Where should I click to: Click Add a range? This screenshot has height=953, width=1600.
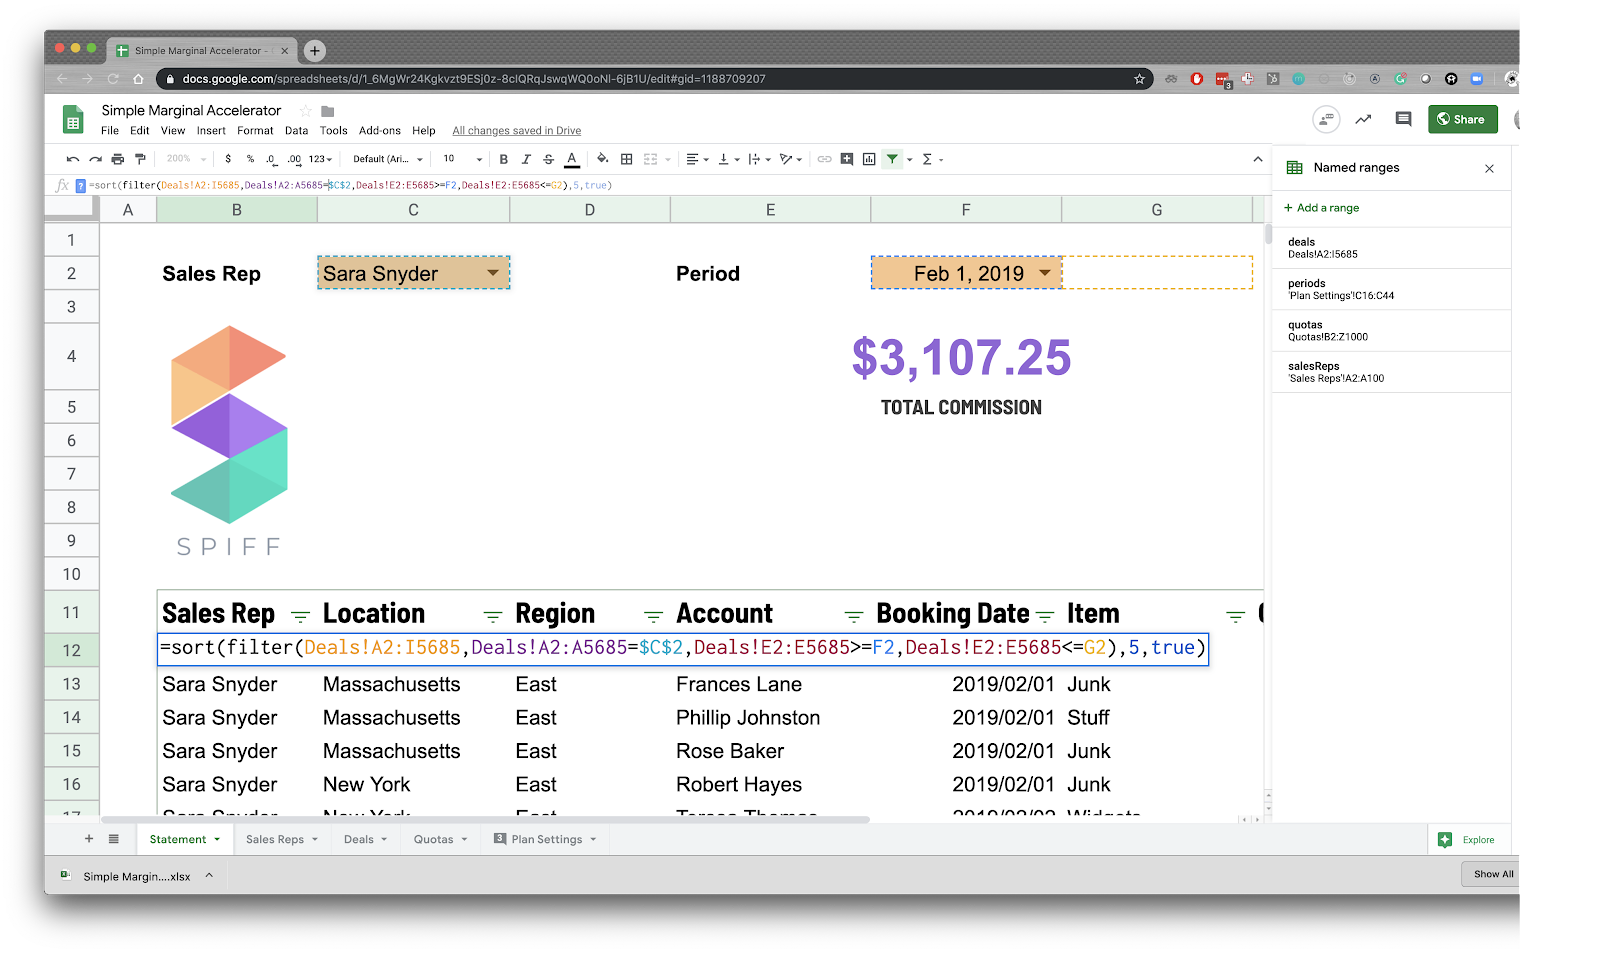pos(1321,208)
